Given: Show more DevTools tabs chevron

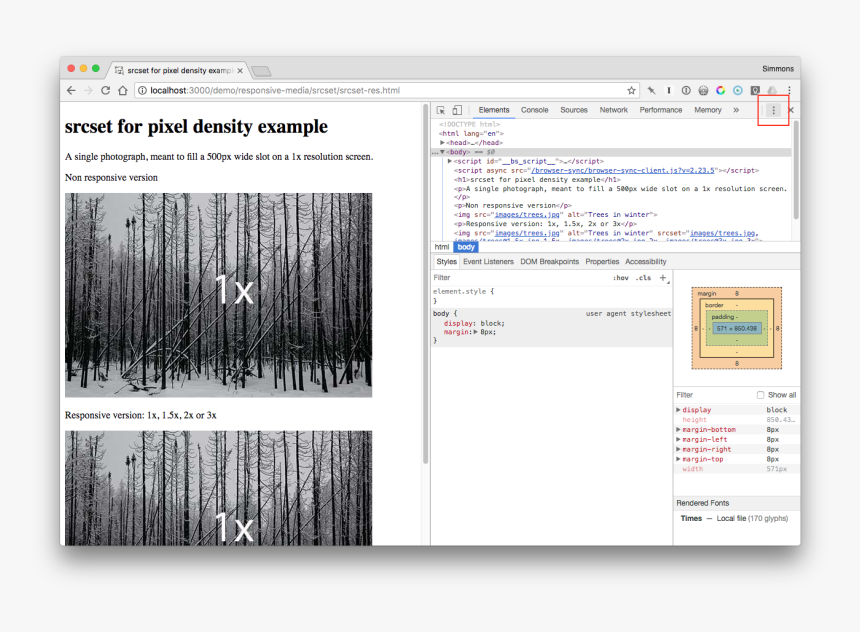Looking at the screenshot, I should (736, 110).
